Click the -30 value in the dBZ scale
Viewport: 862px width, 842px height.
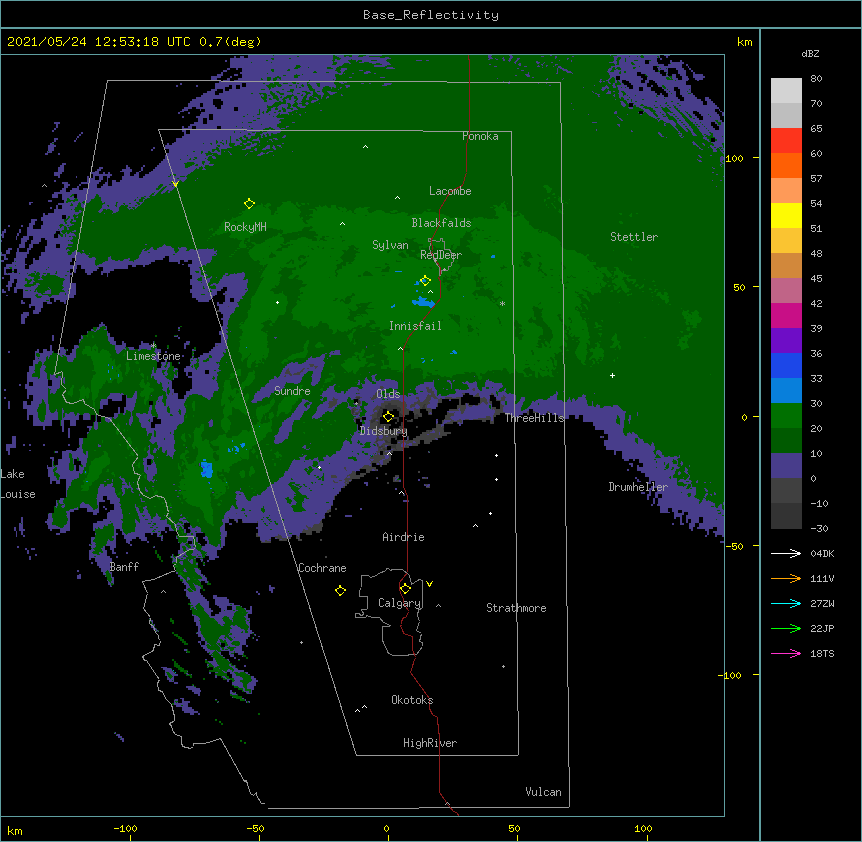819,528
